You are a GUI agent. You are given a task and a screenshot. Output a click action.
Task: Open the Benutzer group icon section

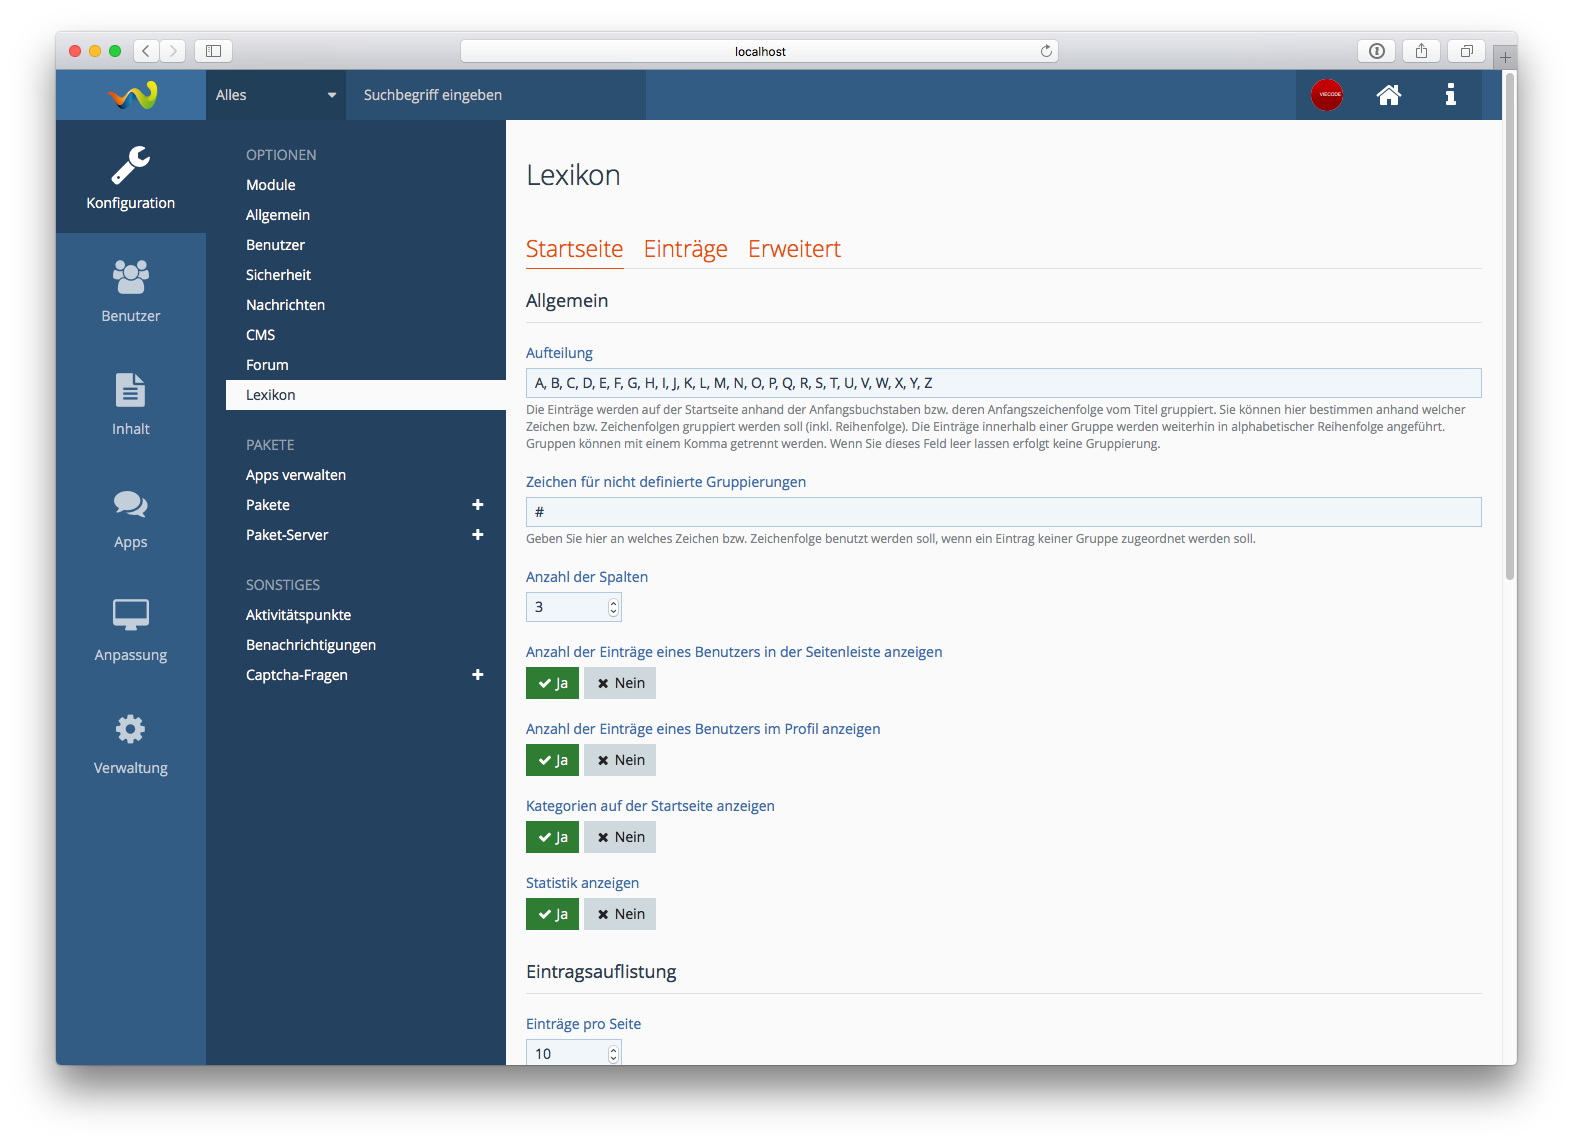(131, 290)
